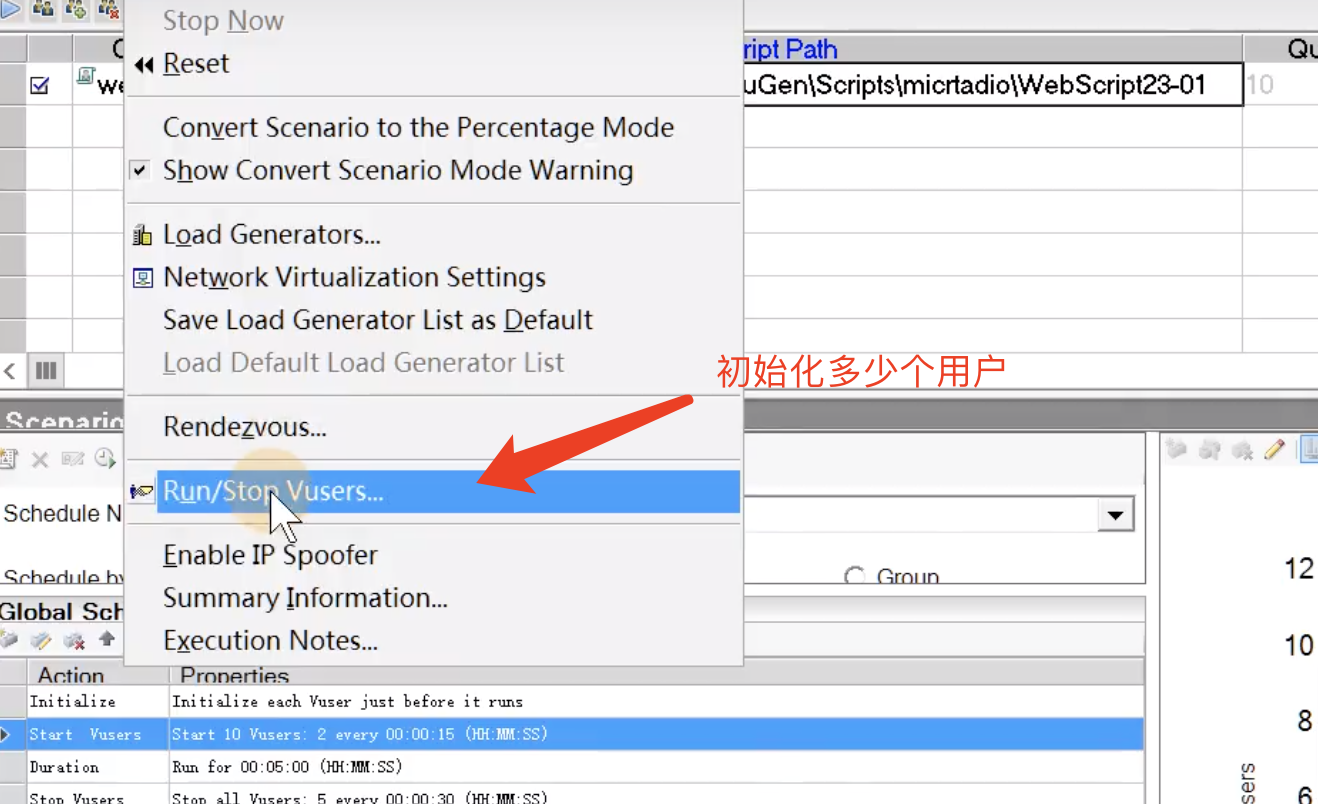
Task: Click 'Run for 00:05:00' properties cell
Action: click(285, 767)
